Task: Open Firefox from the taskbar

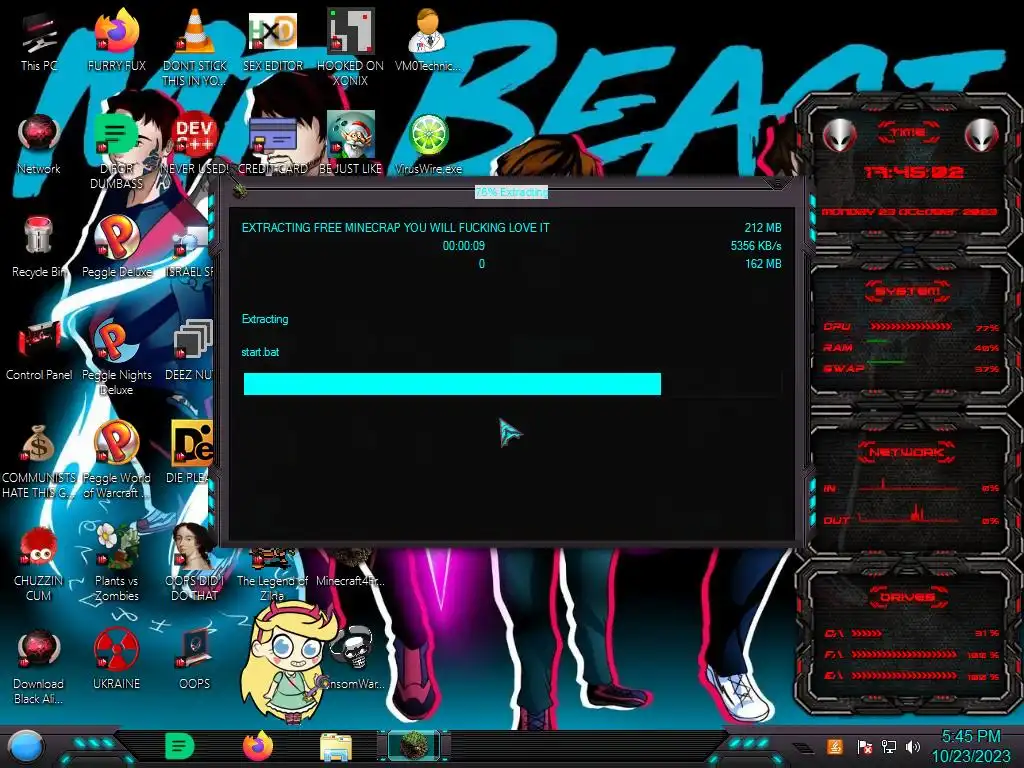Action: tap(258, 746)
